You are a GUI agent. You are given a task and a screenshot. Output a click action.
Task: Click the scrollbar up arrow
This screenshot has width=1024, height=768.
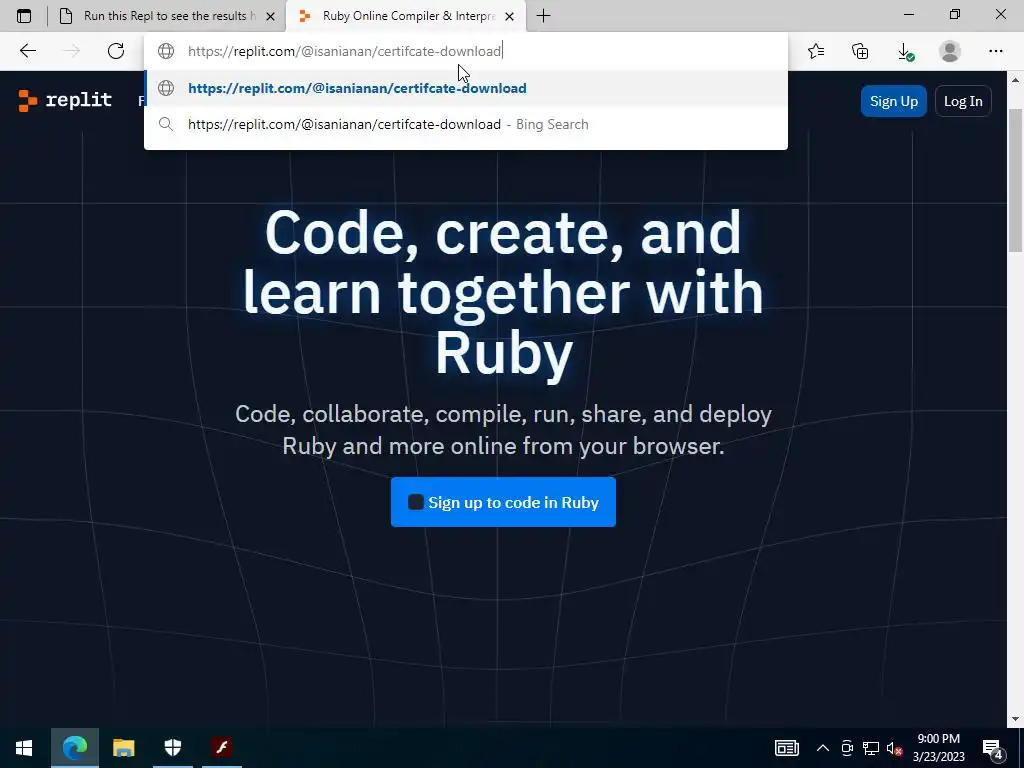click(1016, 80)
